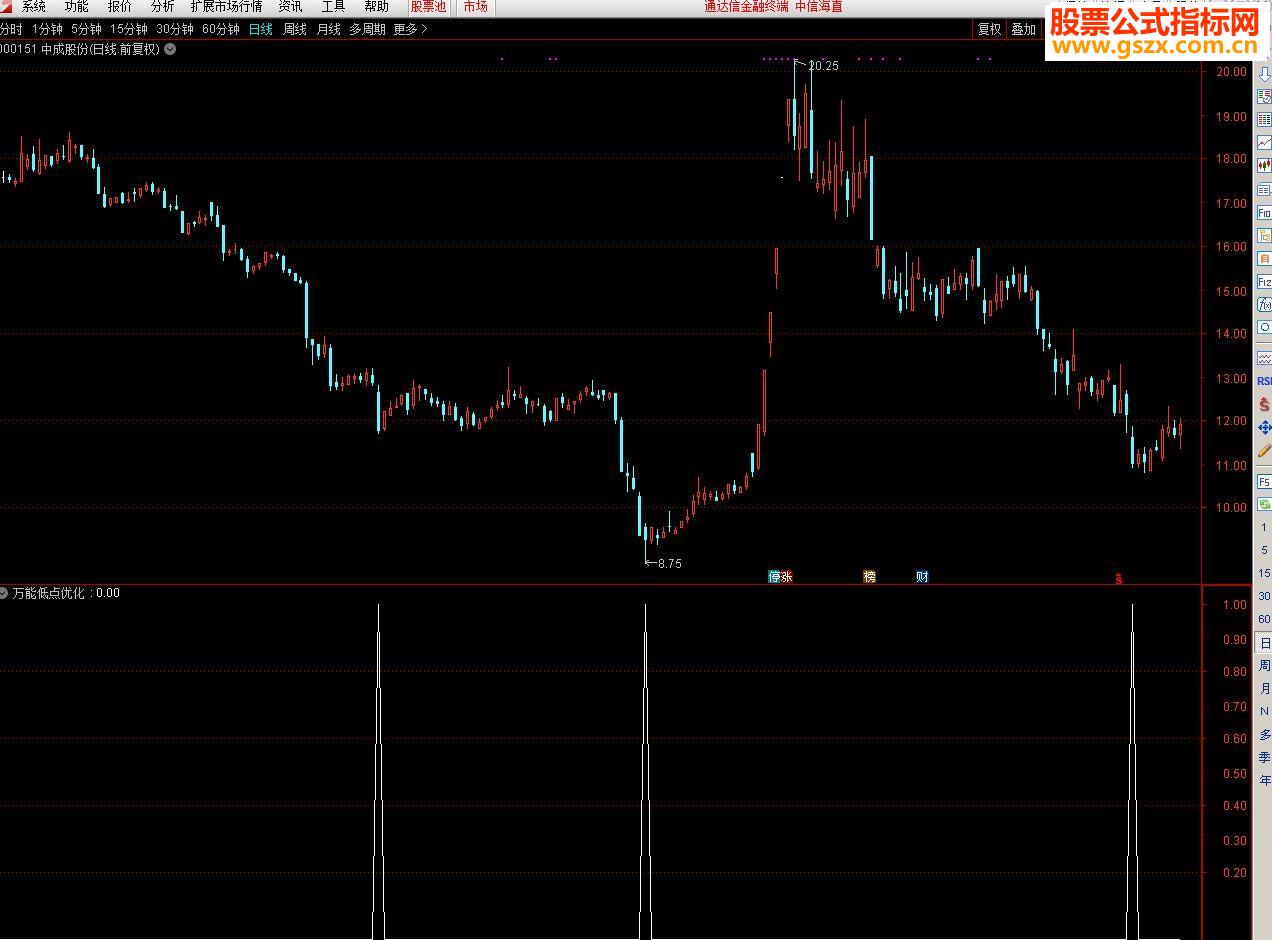The image size is (1272, 940).
Task: Click the orange document icon in sidebar
Action: [x=1264, y=258]
